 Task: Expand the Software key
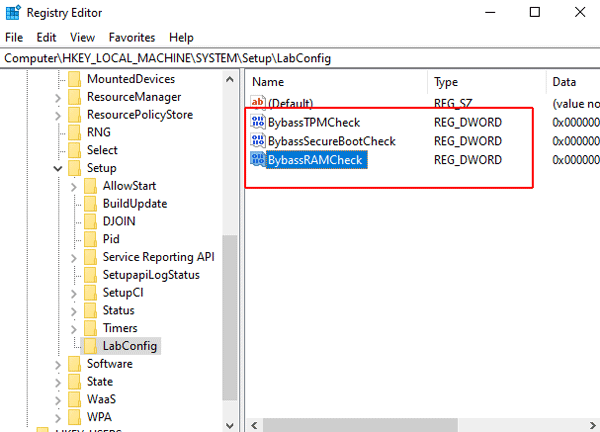58,365
